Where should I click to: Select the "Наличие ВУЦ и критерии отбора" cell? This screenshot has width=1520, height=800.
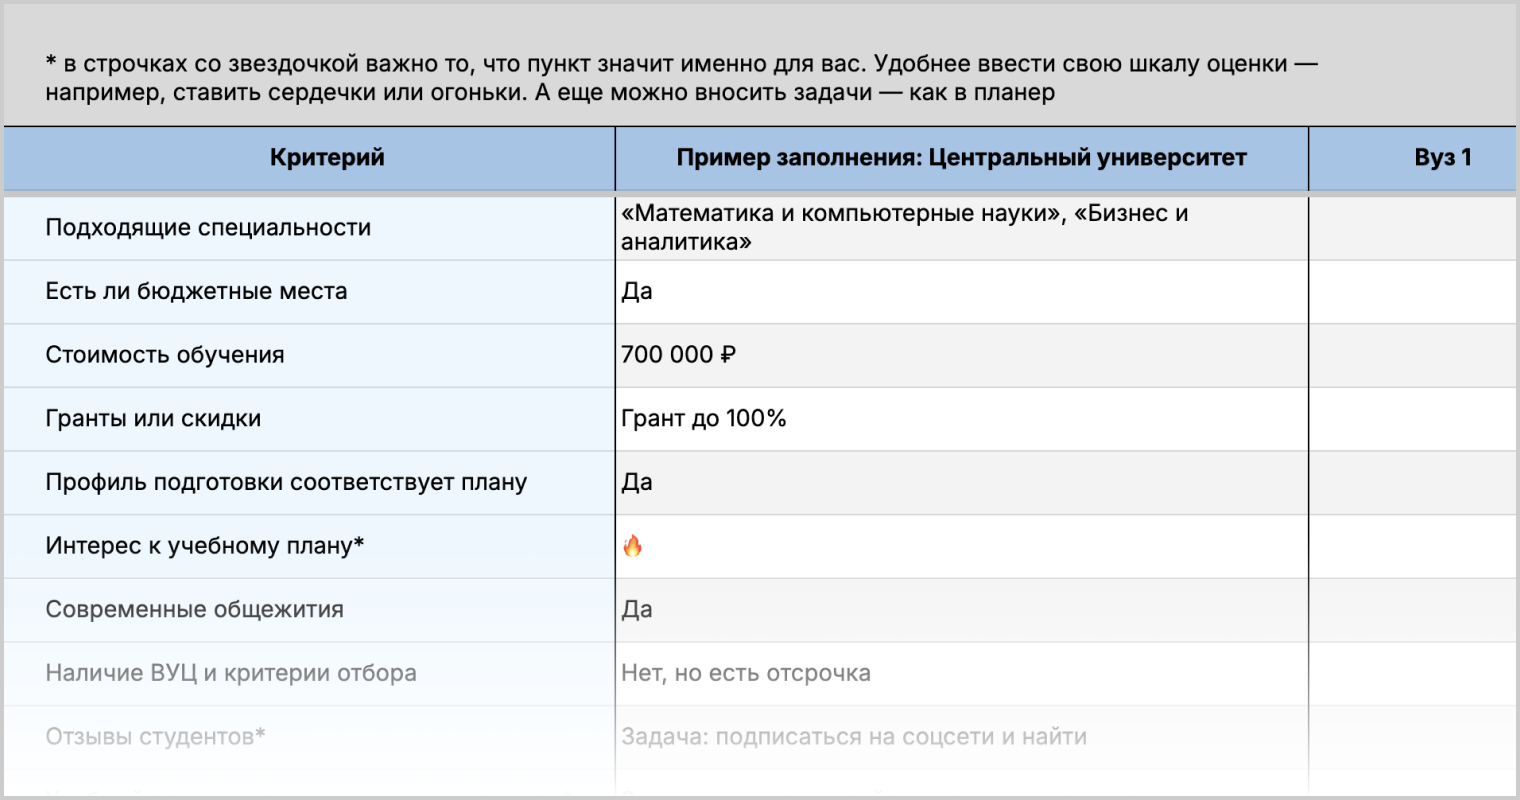[x=231, y=673]
